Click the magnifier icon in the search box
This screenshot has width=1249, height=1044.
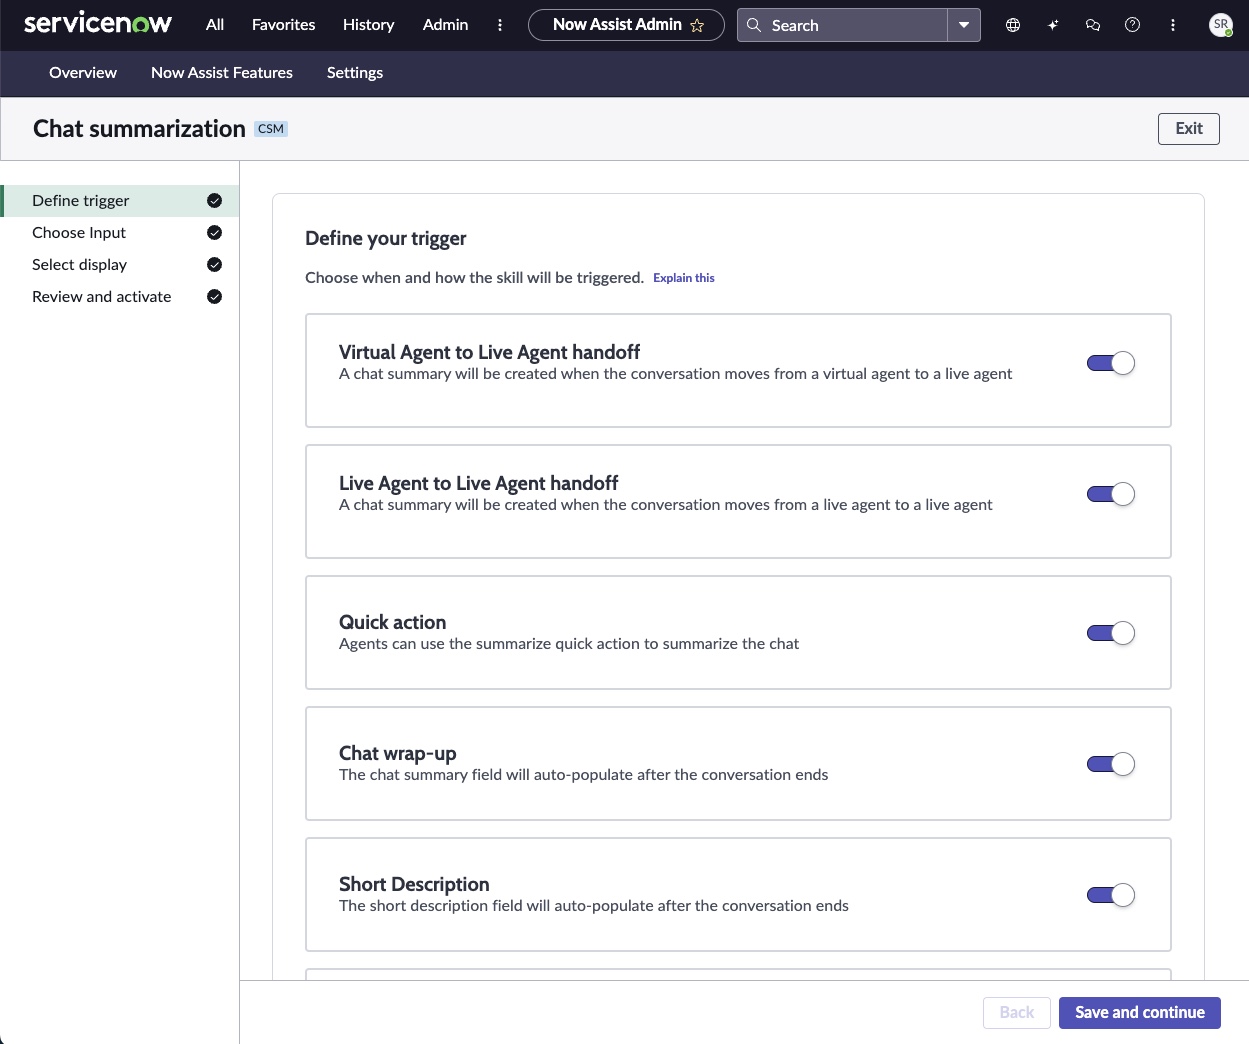click(x=754, y=25)
